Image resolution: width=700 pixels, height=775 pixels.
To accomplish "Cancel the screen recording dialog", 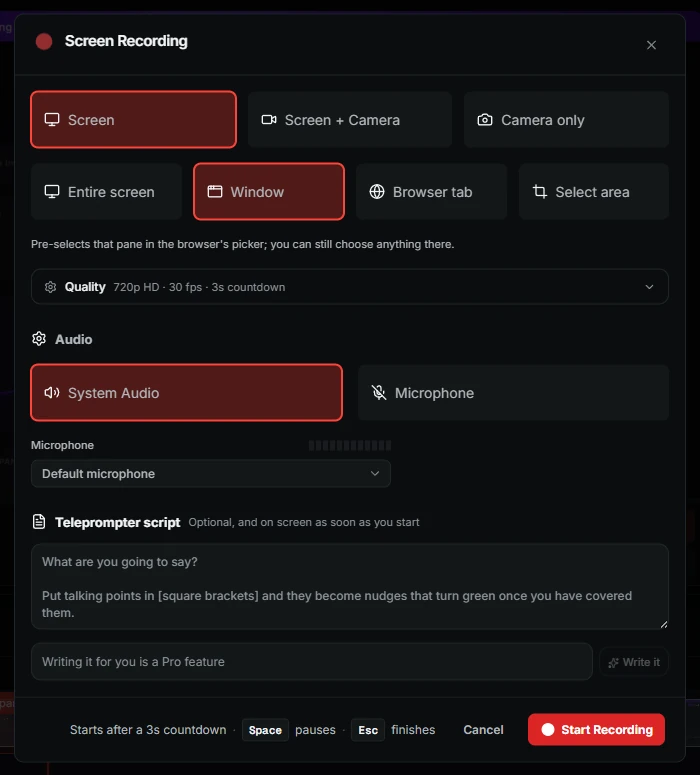I will (x=483, y=730).
